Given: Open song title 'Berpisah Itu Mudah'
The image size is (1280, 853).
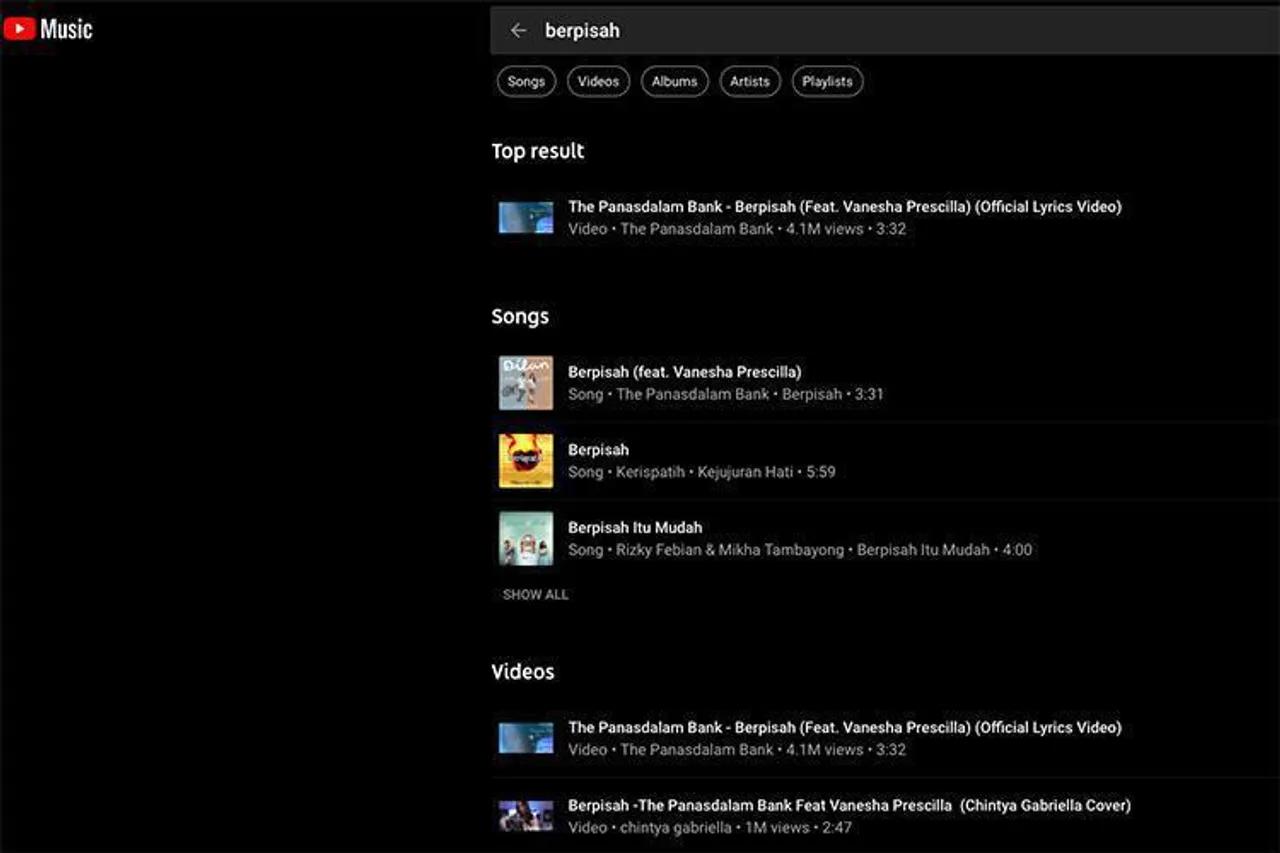Looking at the screenshot, I should pos(635,528).
